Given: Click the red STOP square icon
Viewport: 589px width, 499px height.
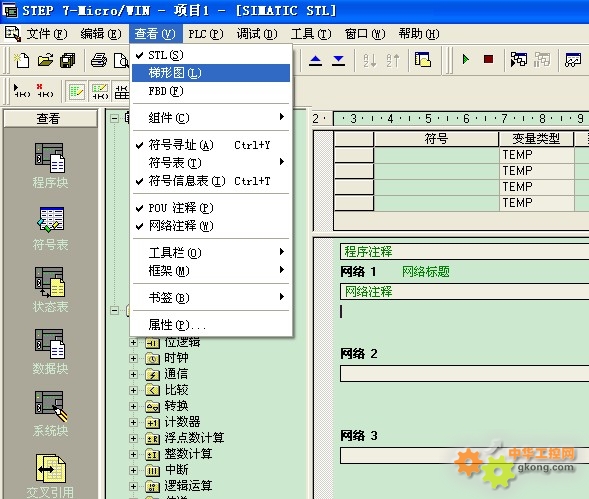Looking at the screenshot, I should pyautogui.click(x=488, y=59).
